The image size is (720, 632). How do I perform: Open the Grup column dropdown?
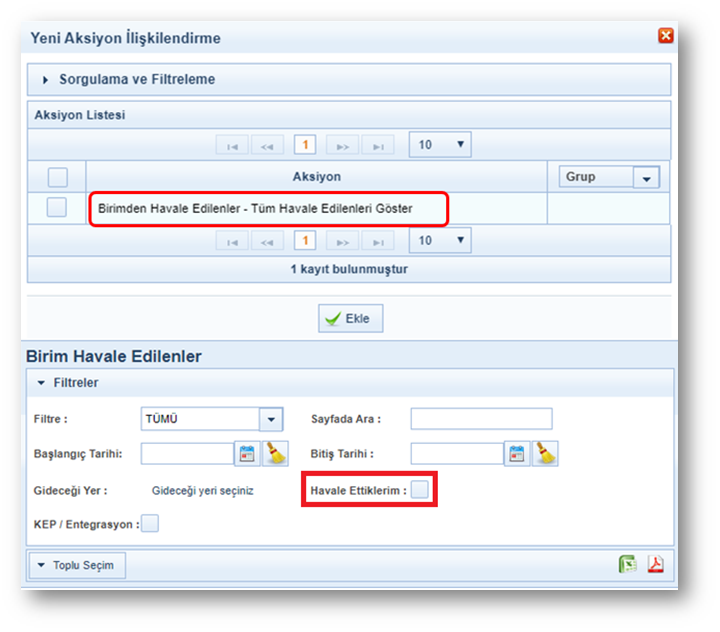647,177
